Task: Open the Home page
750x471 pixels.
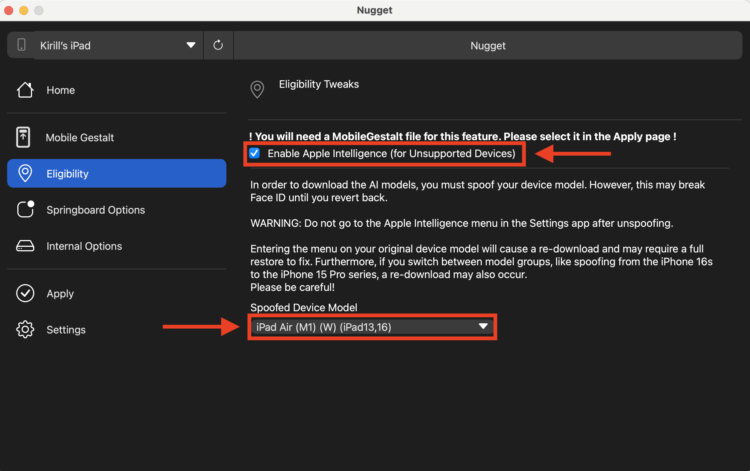Action: [117, 90]
